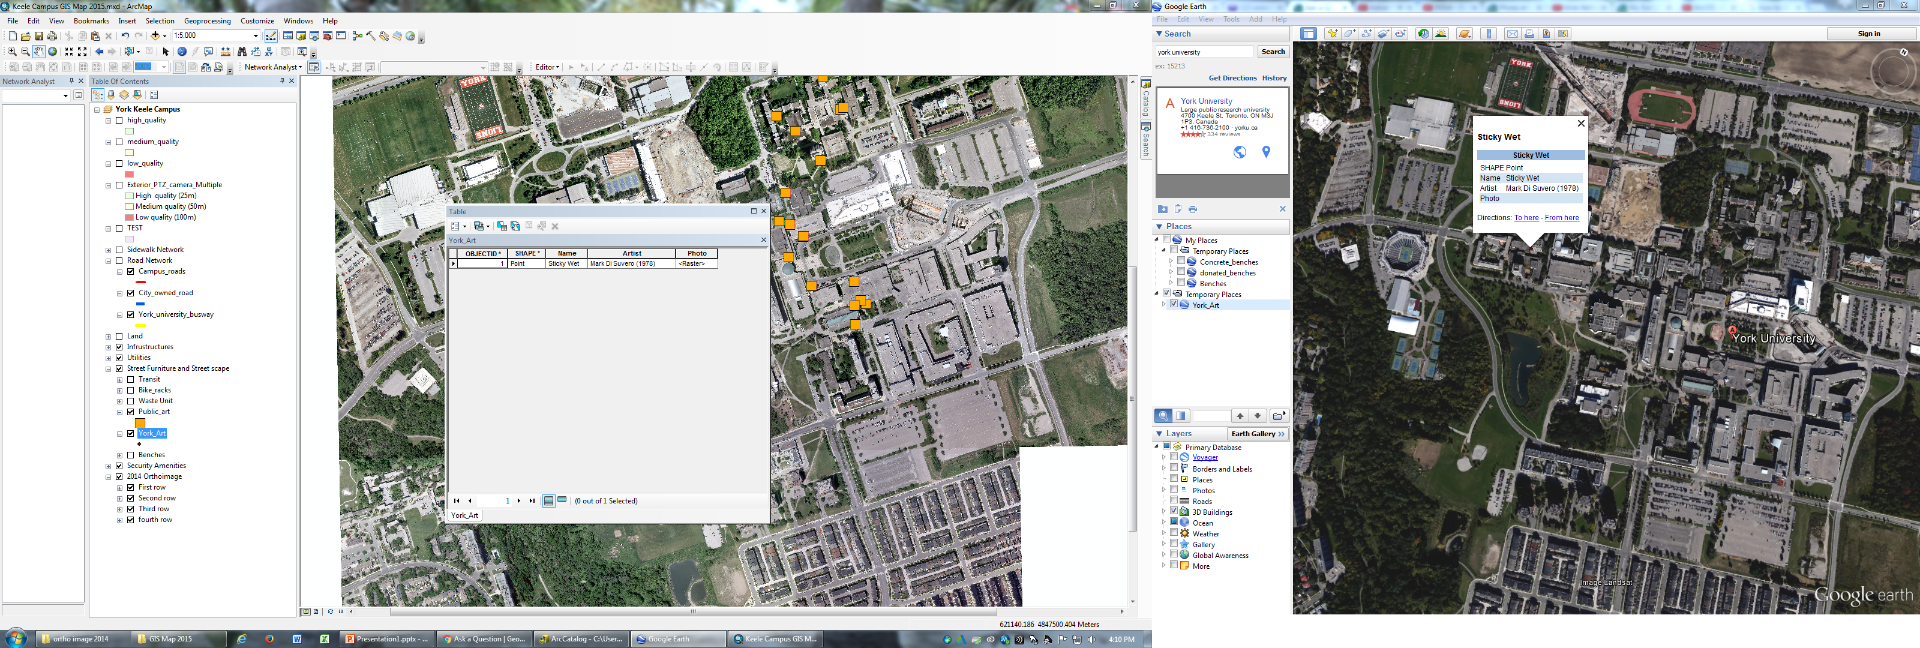Select the Zoom Out tool in ArcMap
Screen dimensions: 1920x648
[x=25, y=51]
